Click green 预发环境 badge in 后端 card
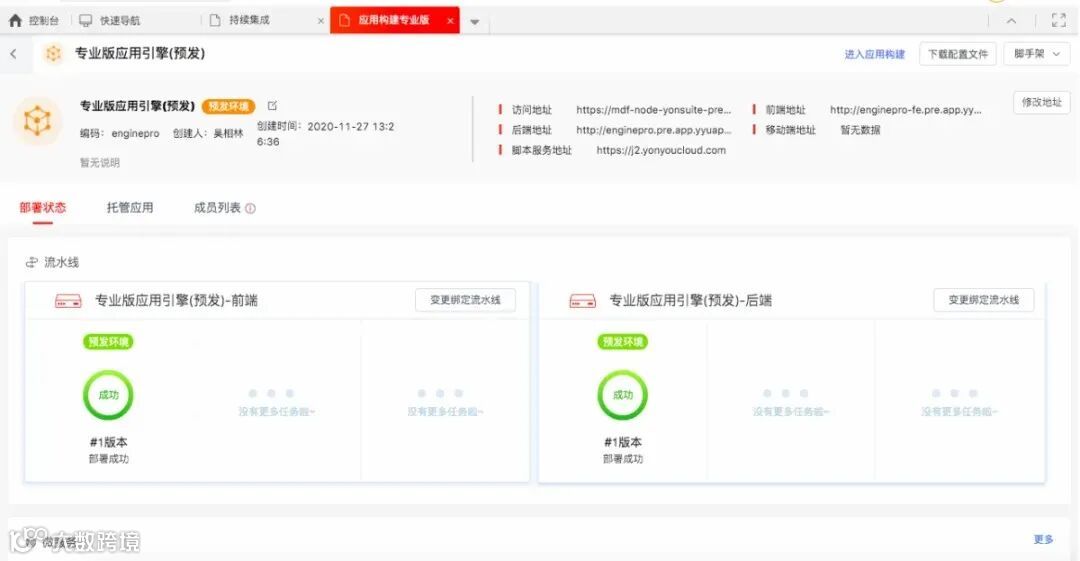The image size is (1080, 561). (623, 341)
